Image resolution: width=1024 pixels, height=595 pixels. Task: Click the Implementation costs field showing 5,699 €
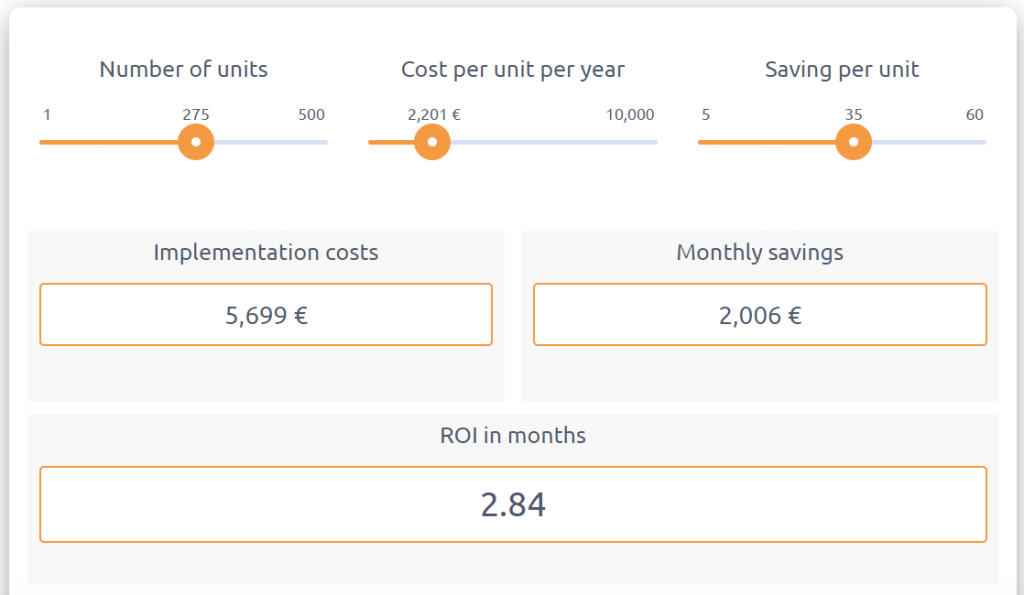point(265,314)
